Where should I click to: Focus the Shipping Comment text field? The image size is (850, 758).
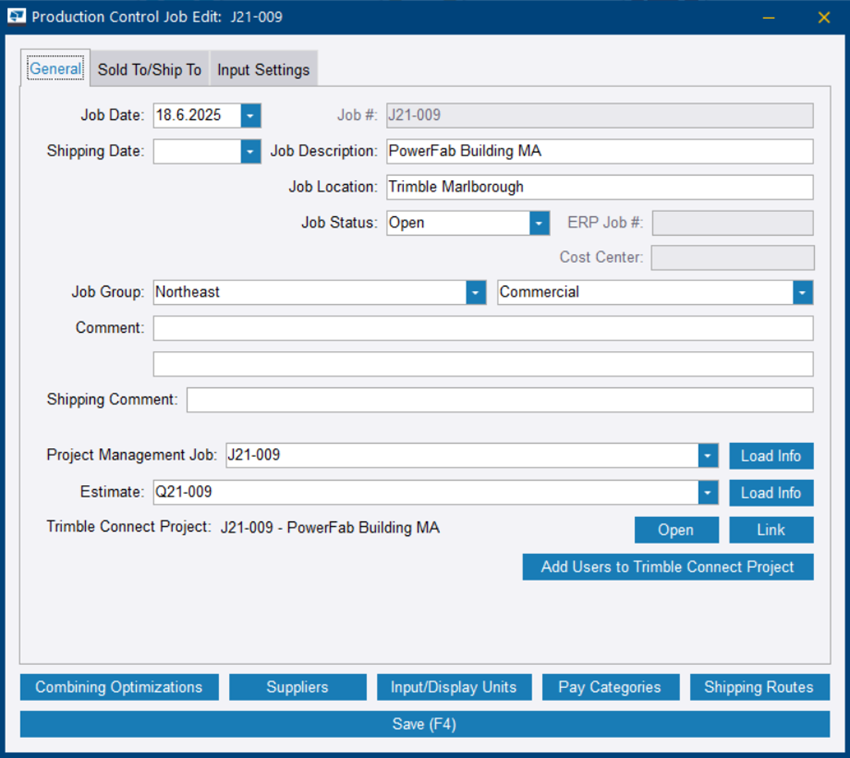tap(499, 400)
